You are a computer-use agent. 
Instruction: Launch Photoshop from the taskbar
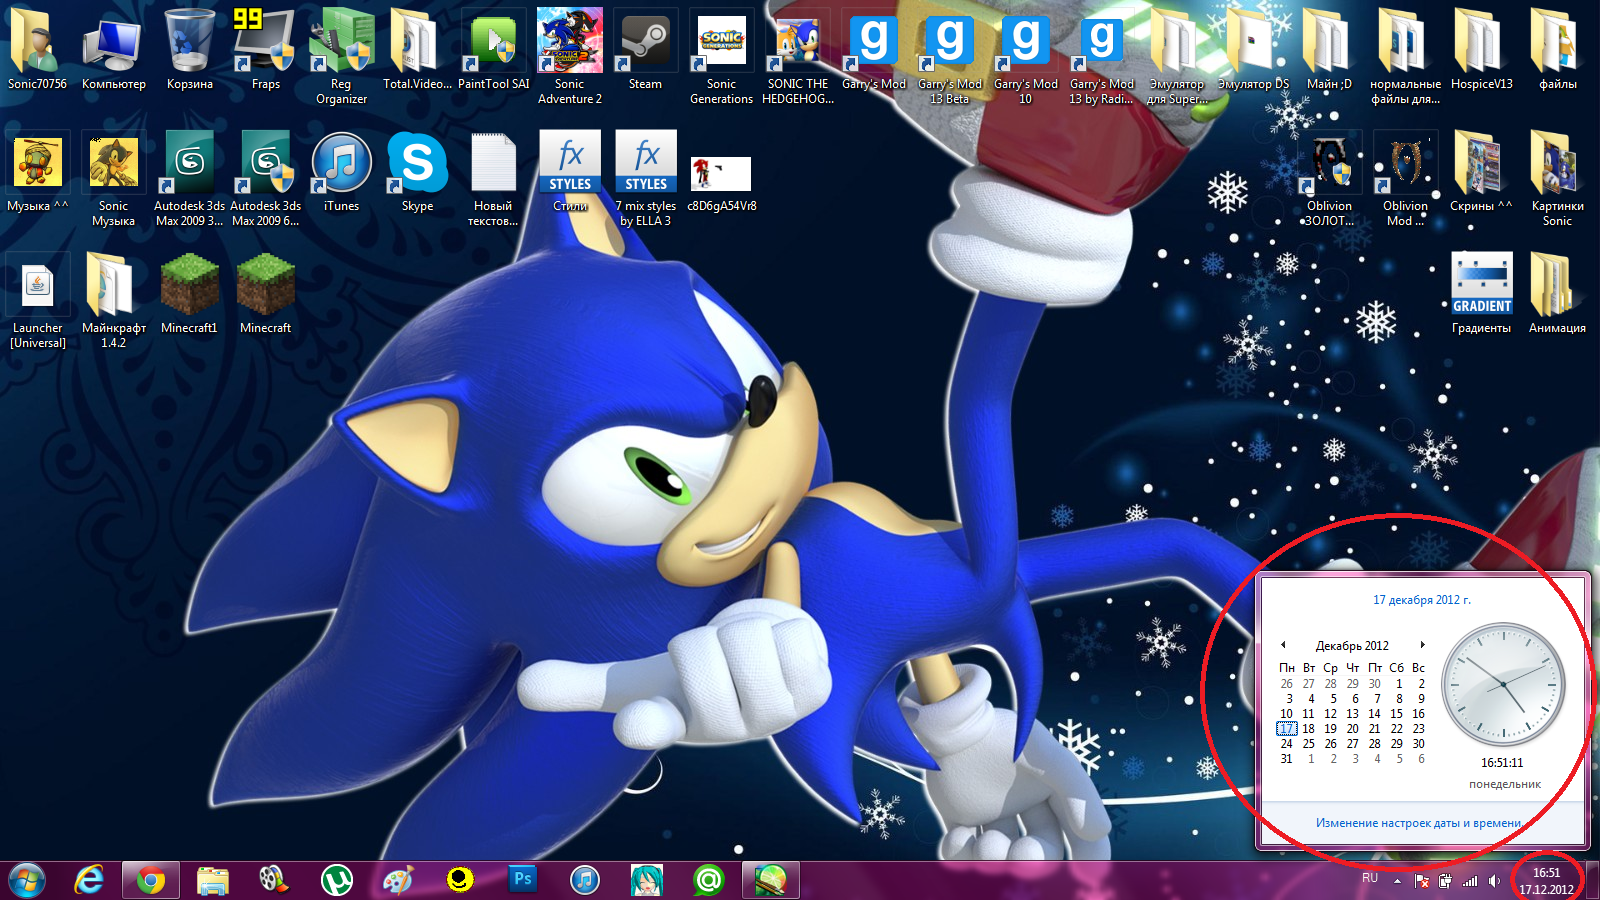(x=522, y=880)
